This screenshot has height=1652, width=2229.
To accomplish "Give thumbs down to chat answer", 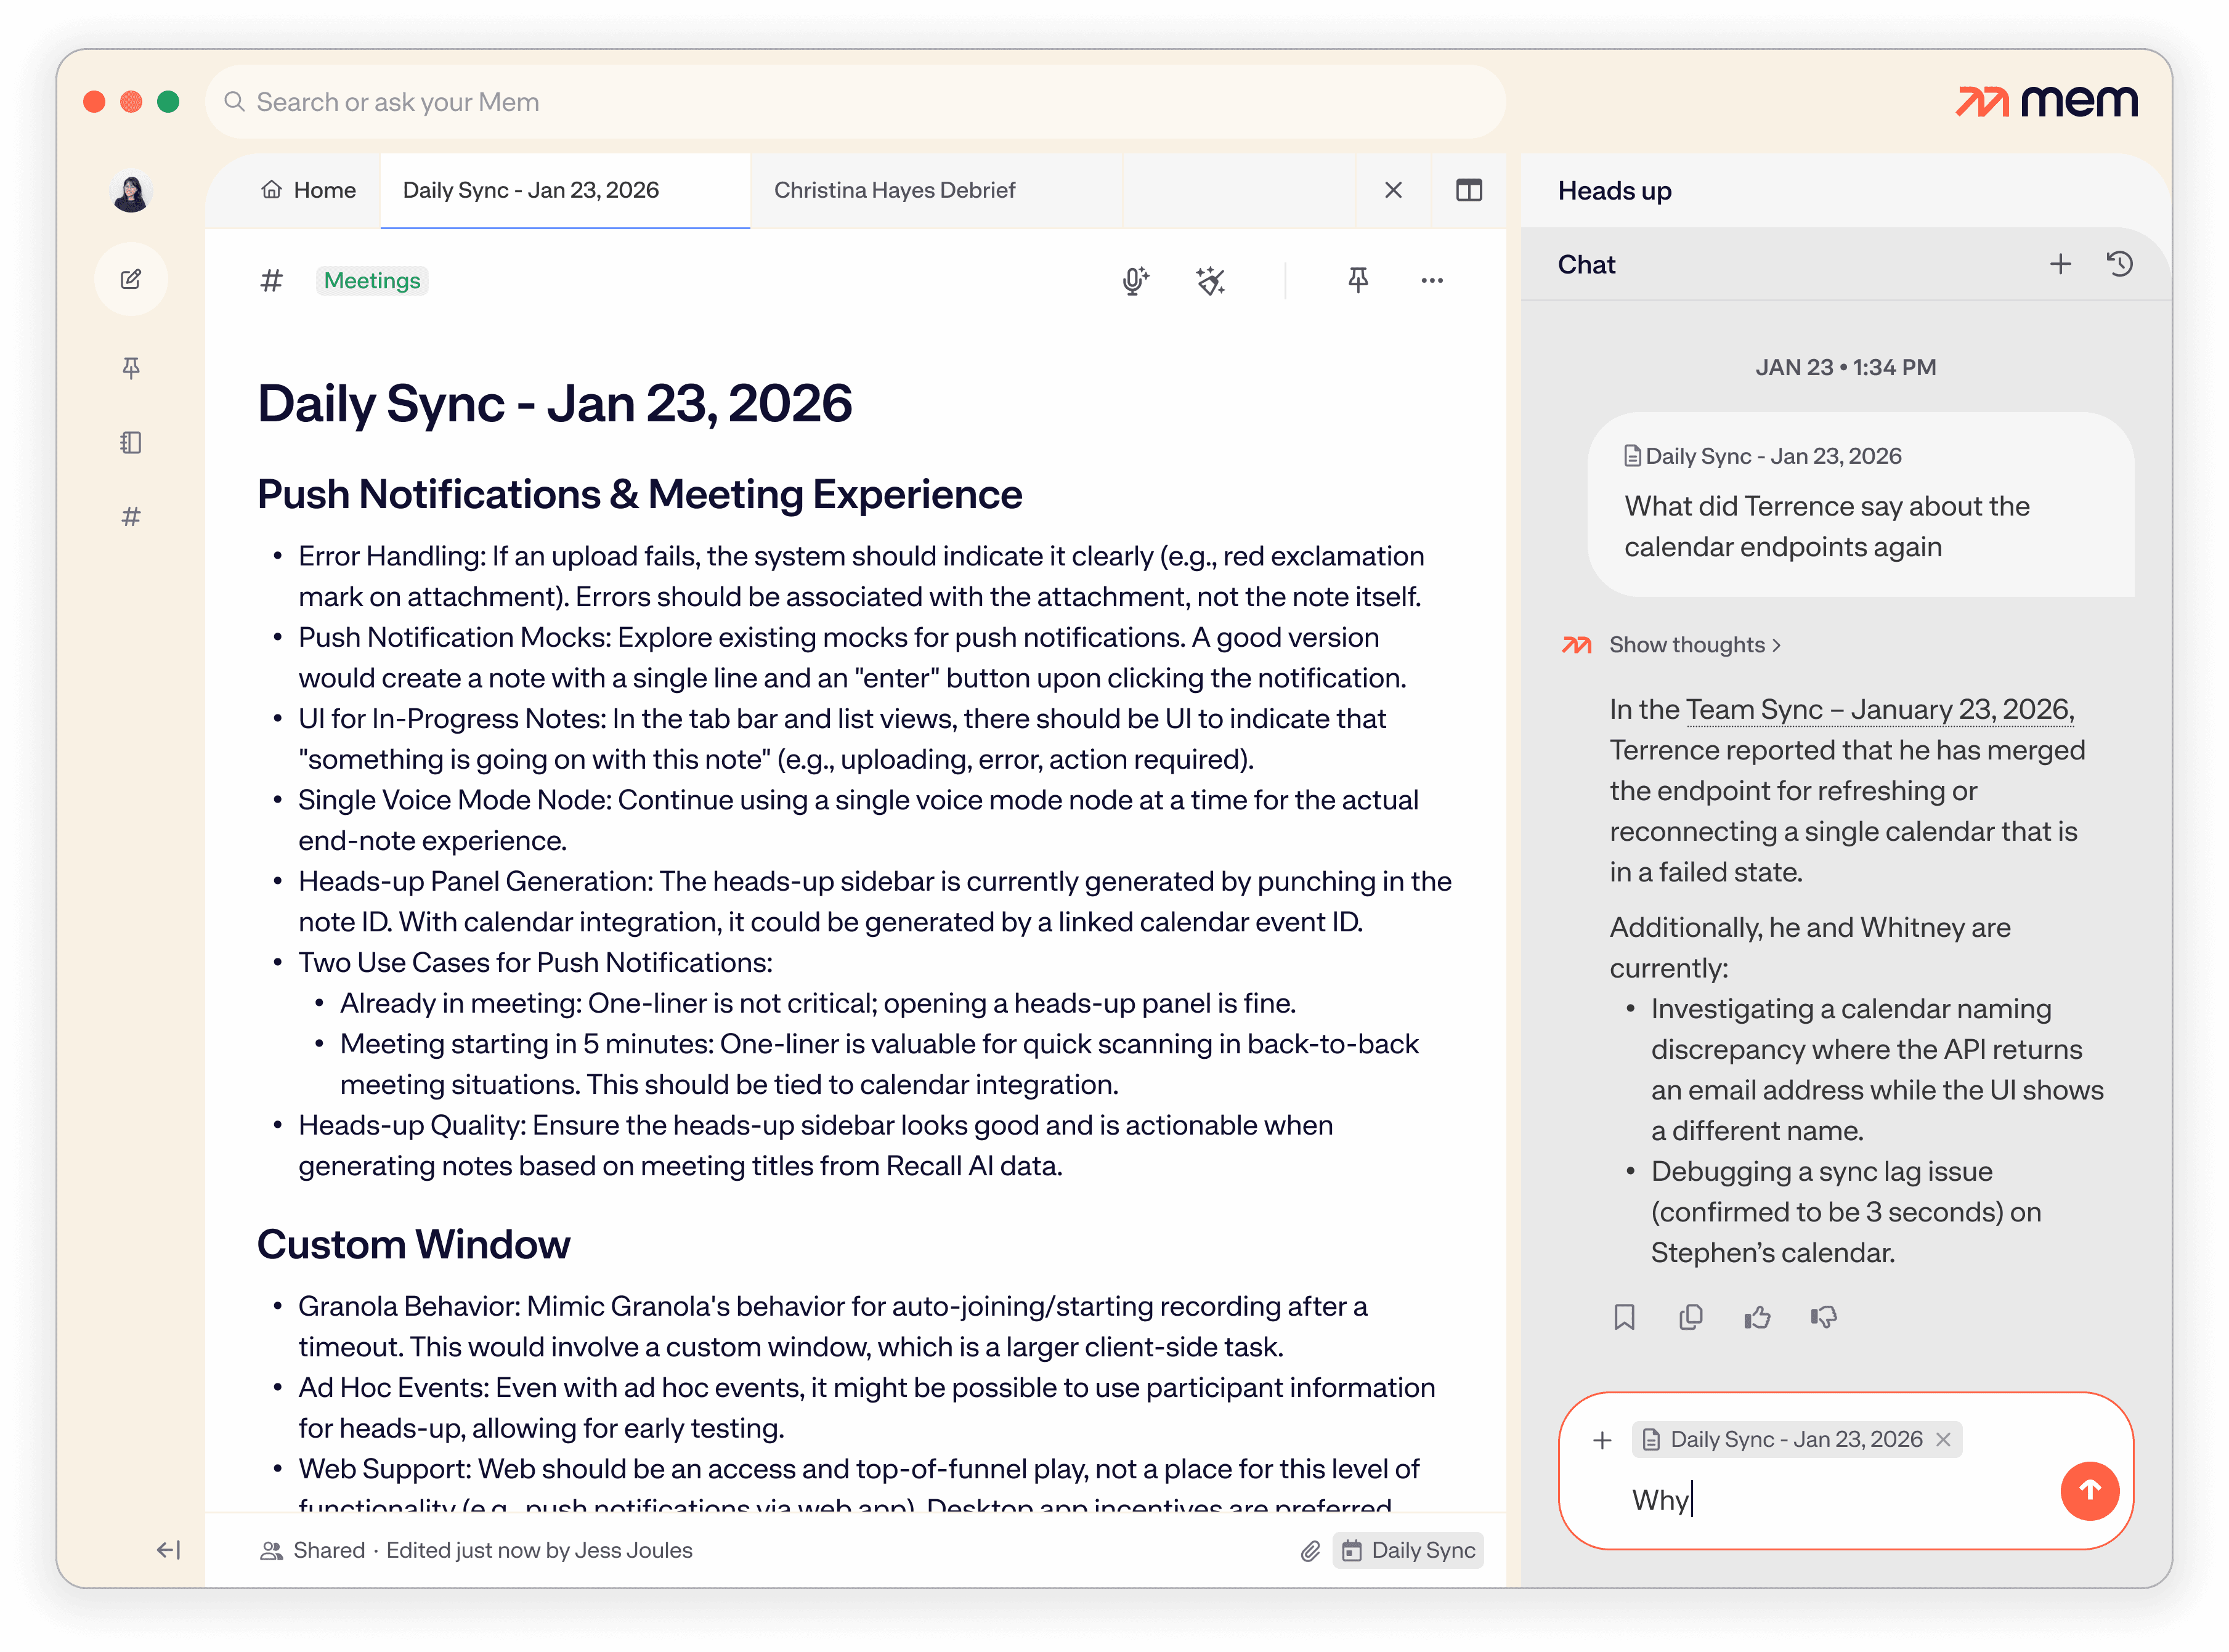I will (1823, 1317).
